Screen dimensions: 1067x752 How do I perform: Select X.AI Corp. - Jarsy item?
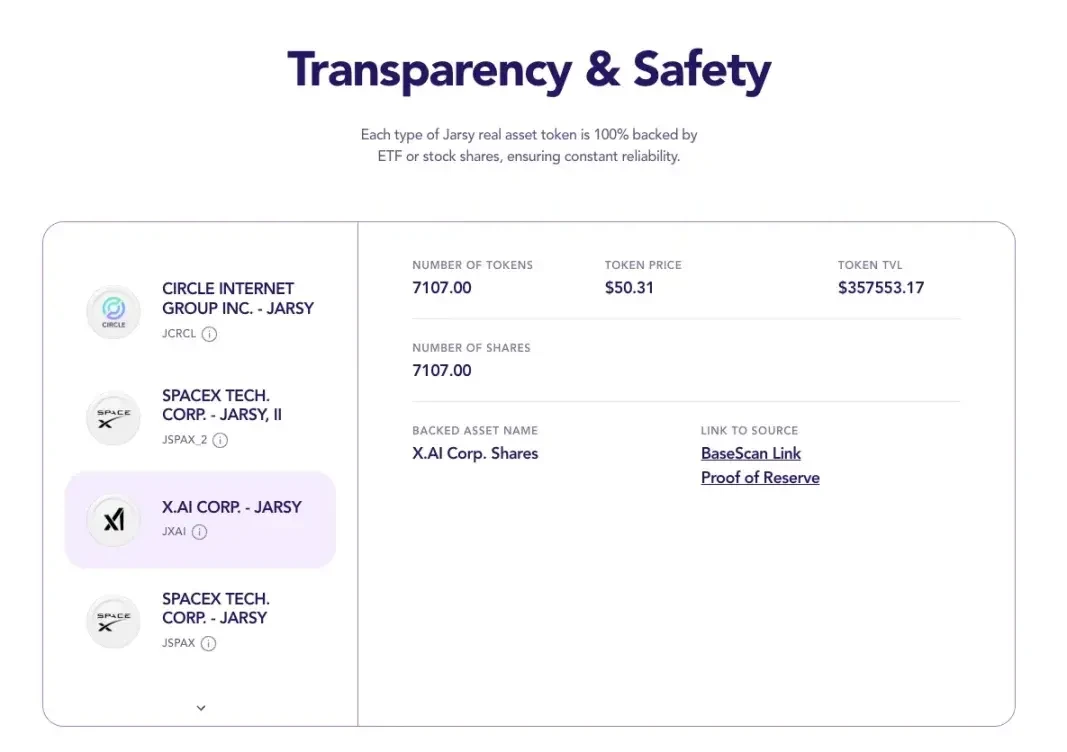[200, 520]
